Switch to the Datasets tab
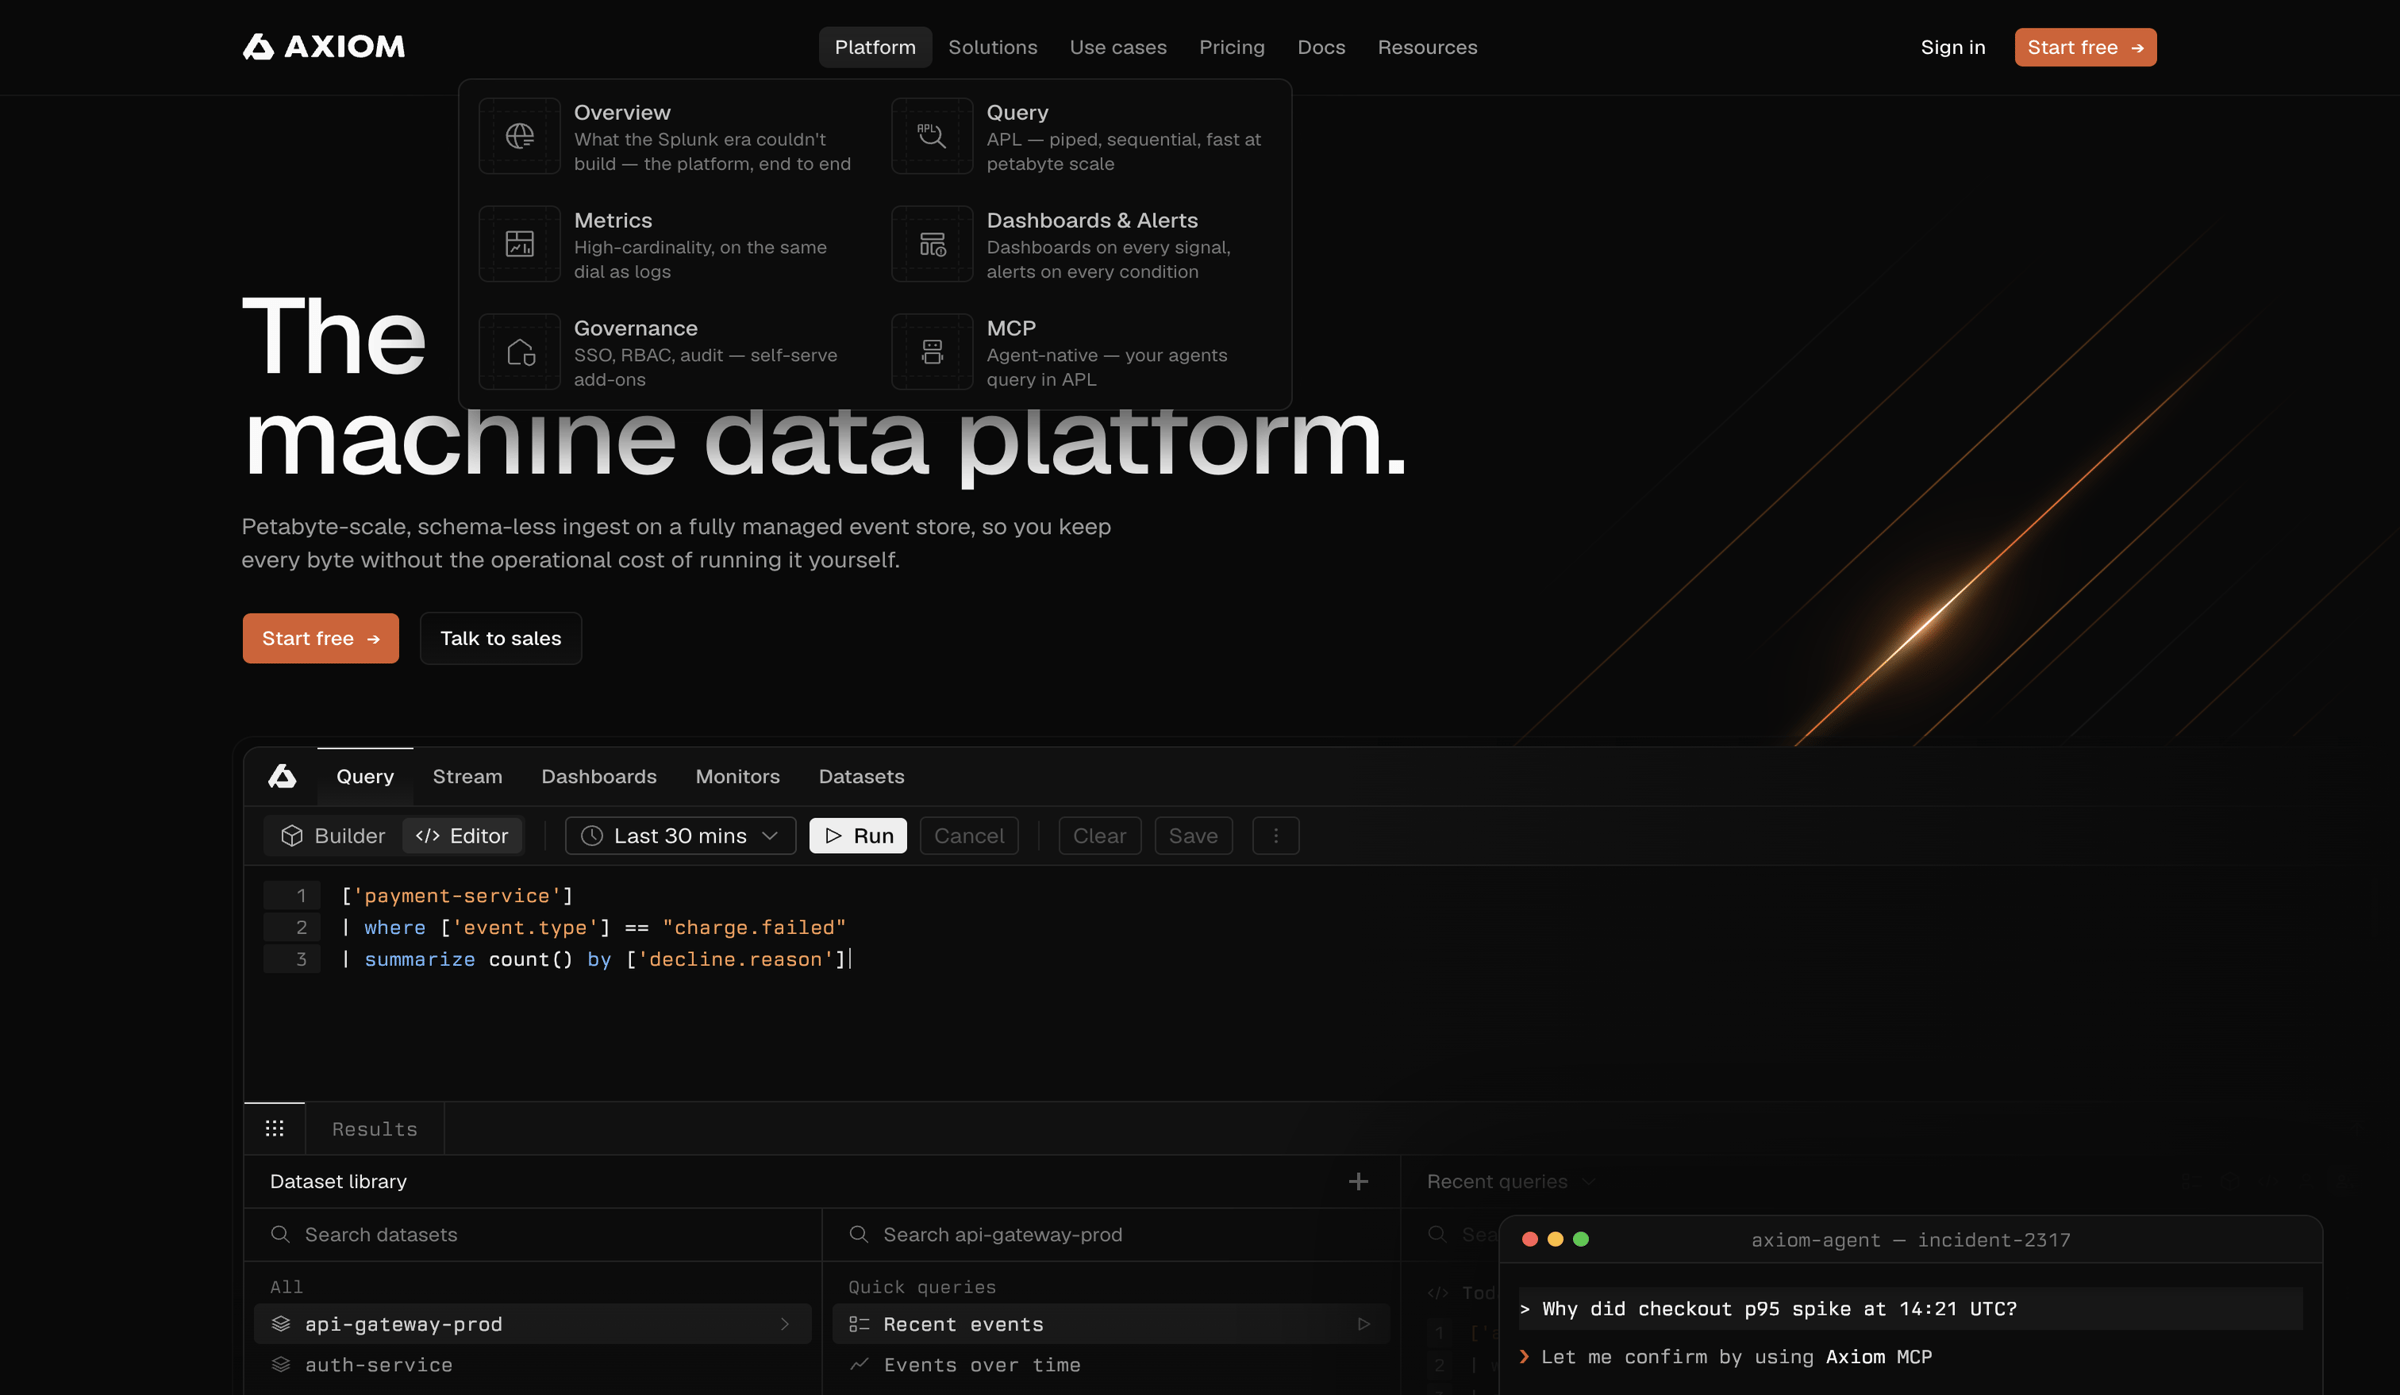The image size is (2400, 1395). [861, 777]
